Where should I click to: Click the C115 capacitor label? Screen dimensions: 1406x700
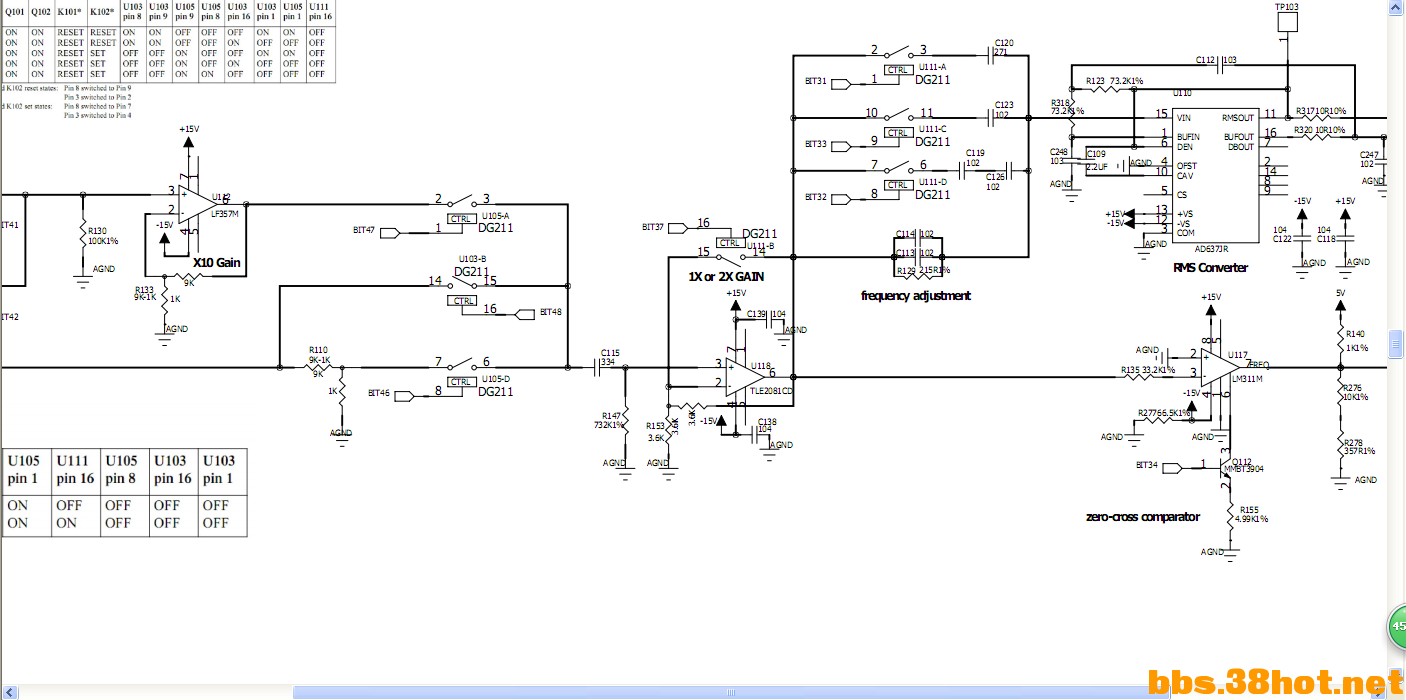(x=610, y=353)
